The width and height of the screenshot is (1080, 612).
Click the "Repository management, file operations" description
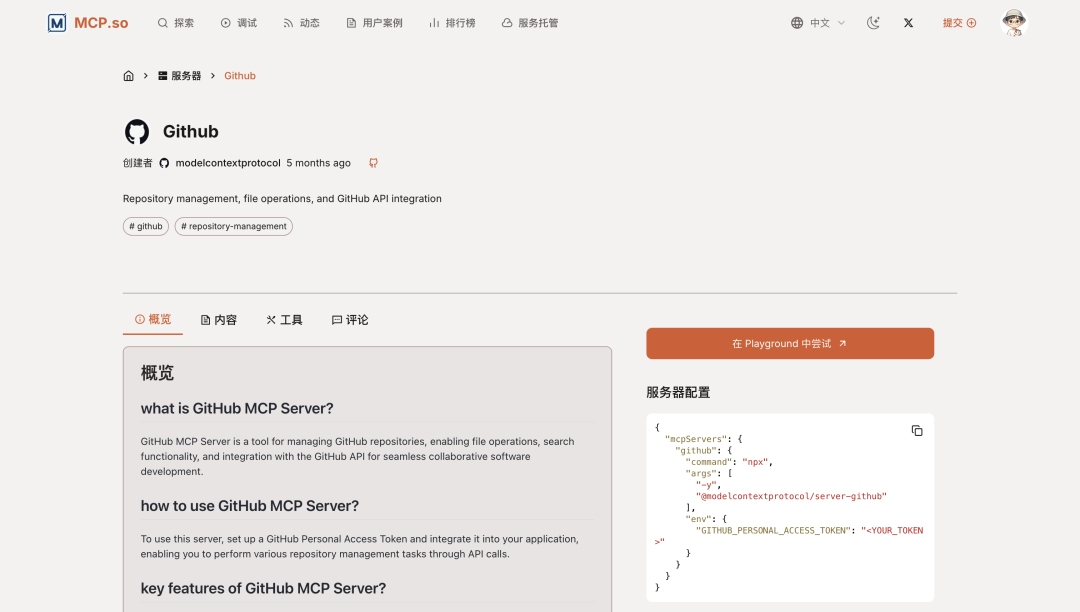tap(282, 198)
